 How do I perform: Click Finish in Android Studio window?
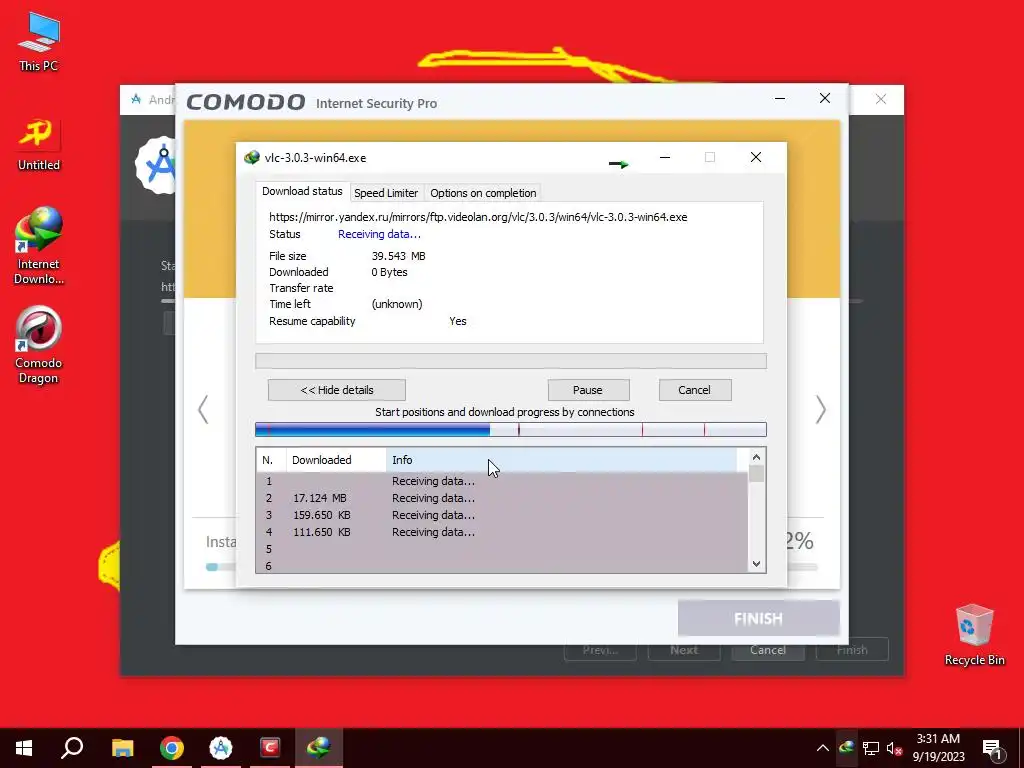(852, 650)
